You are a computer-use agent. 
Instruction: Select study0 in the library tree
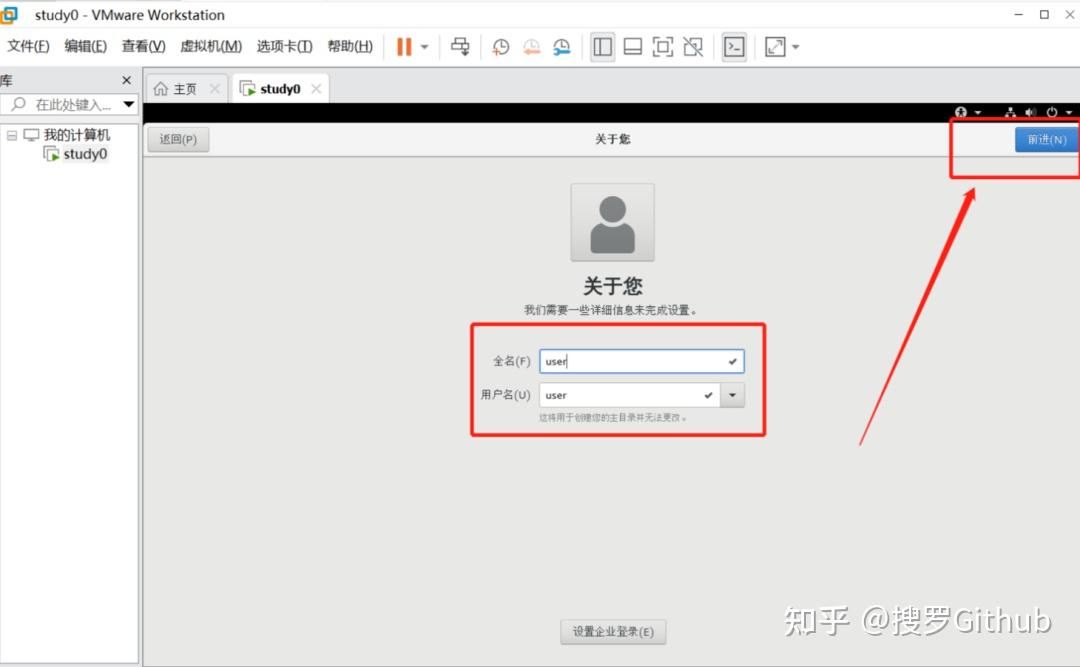(85, 154)
